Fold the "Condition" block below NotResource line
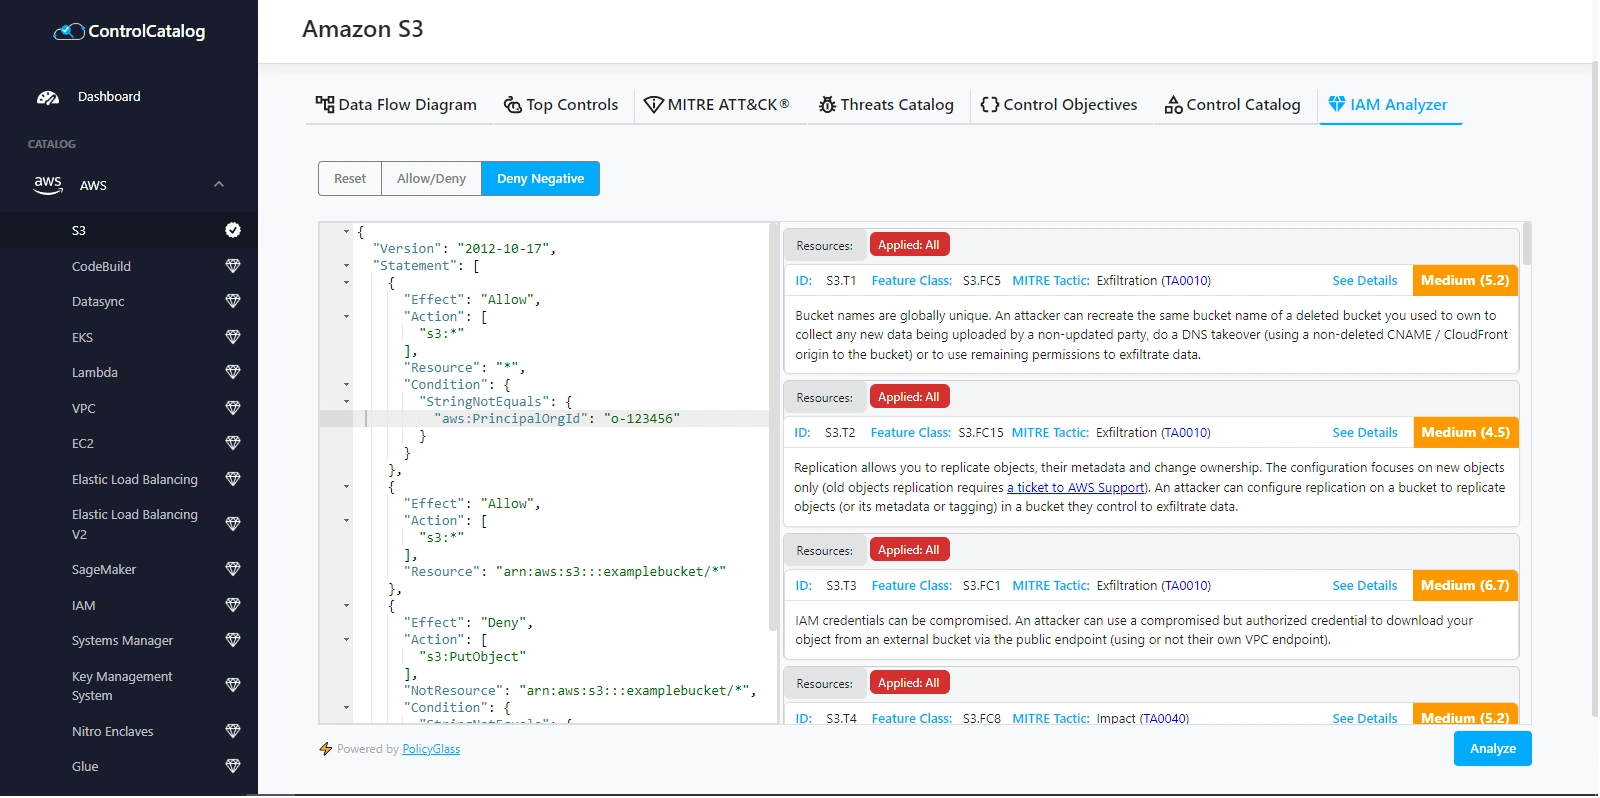Image resolution: width=1600 pixels, height=798 pixels. (347, 708)
